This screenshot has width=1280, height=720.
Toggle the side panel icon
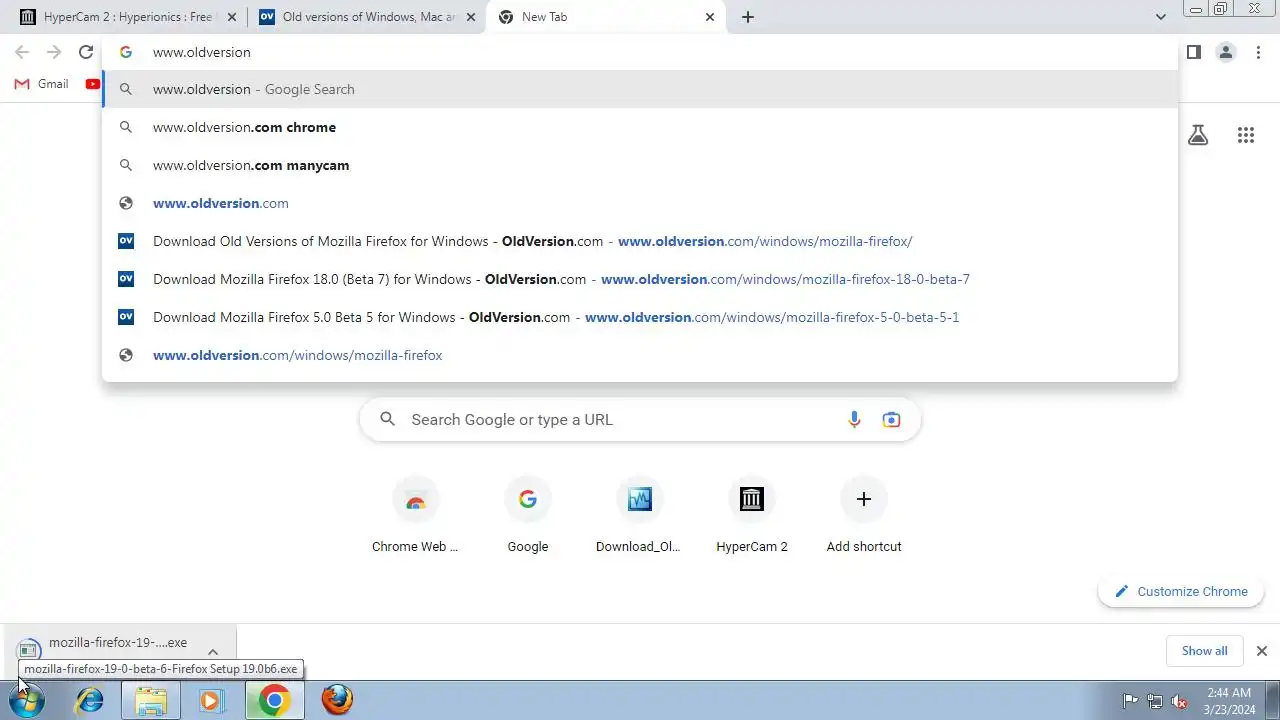(x=1193, y=52)
